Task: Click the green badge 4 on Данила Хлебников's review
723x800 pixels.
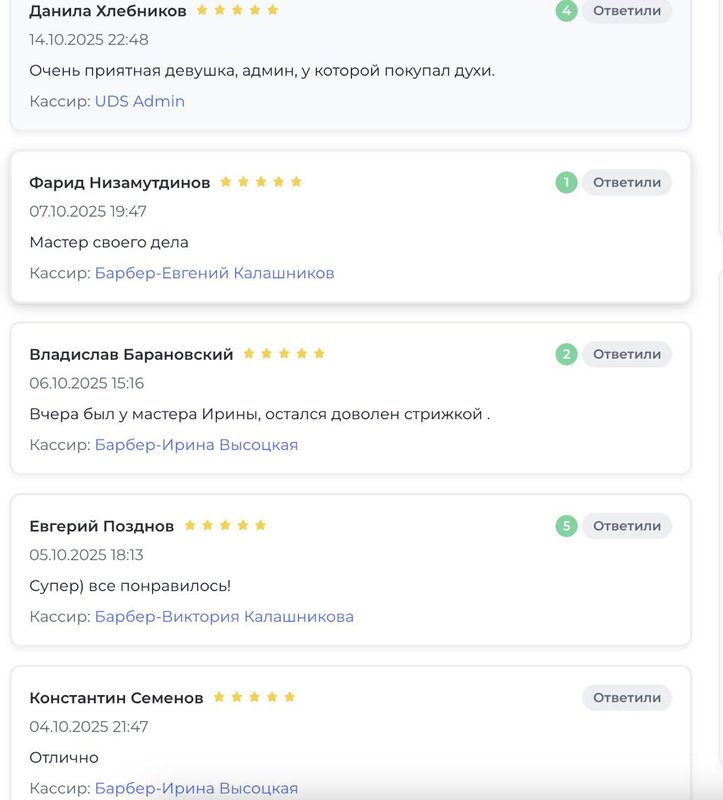Action: point(567,11)
